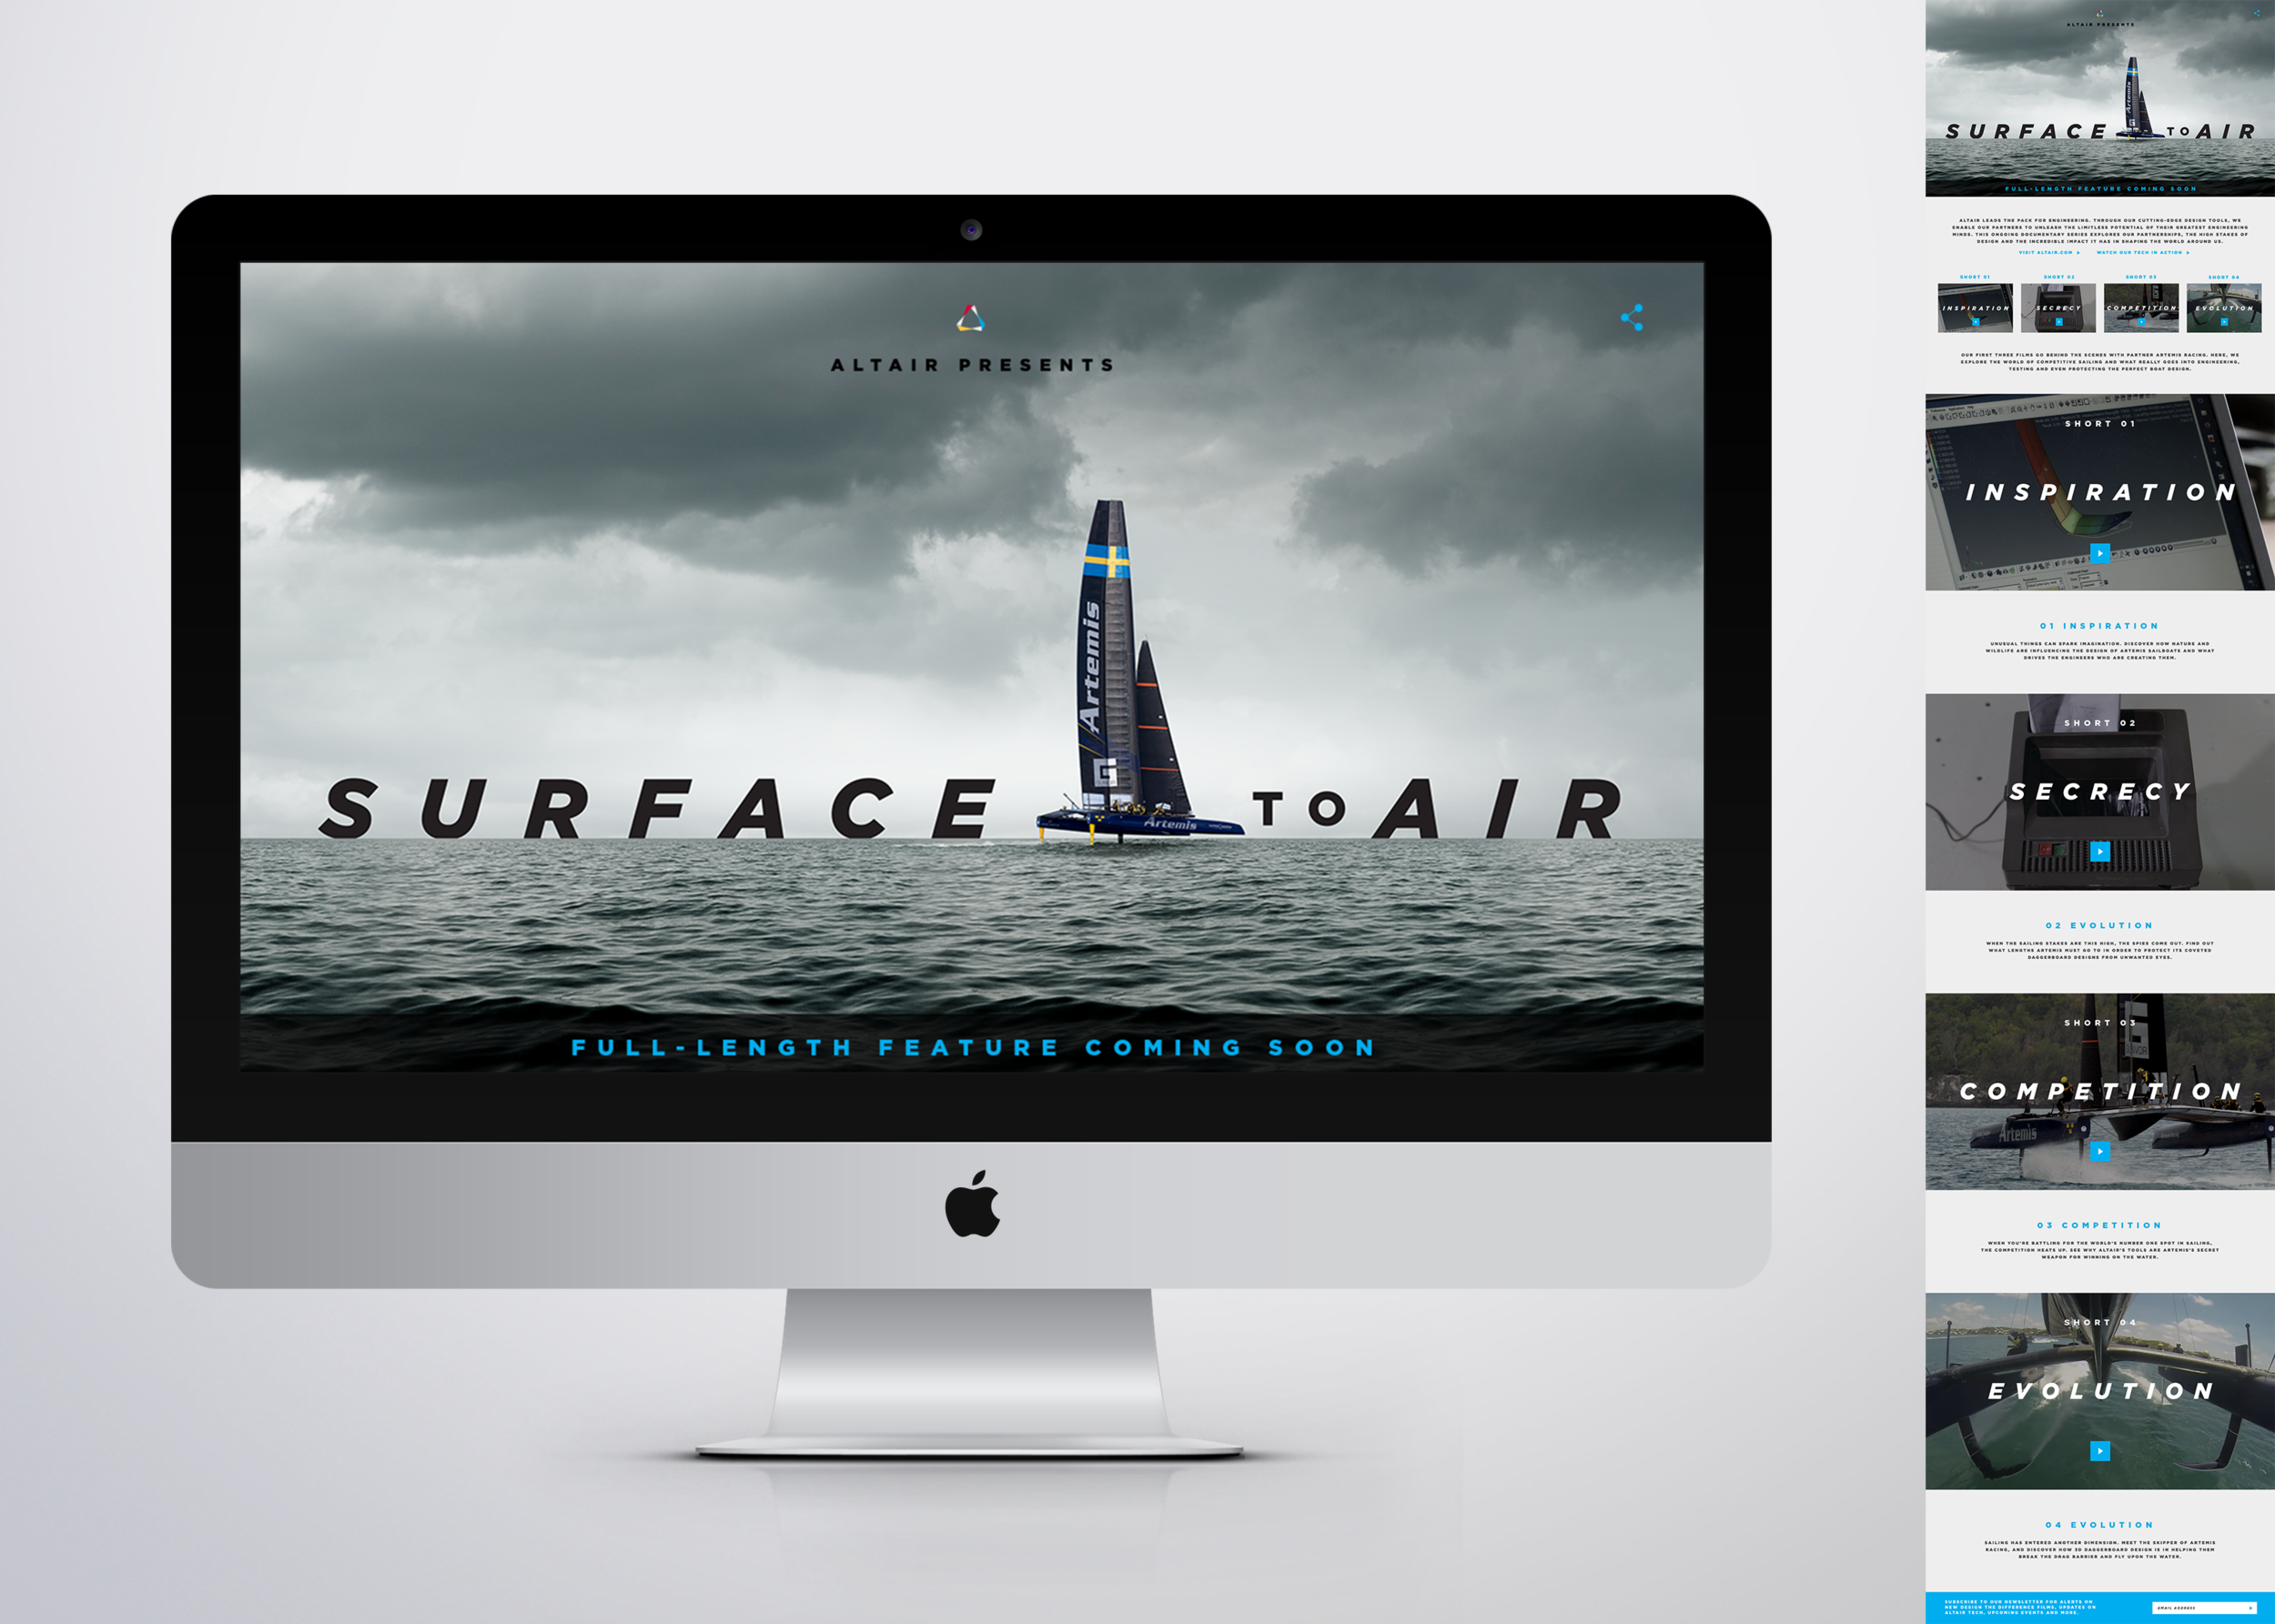Submit the email address with the arrow button
Viewport: 2275px width, 1624px height.
2250,1608
